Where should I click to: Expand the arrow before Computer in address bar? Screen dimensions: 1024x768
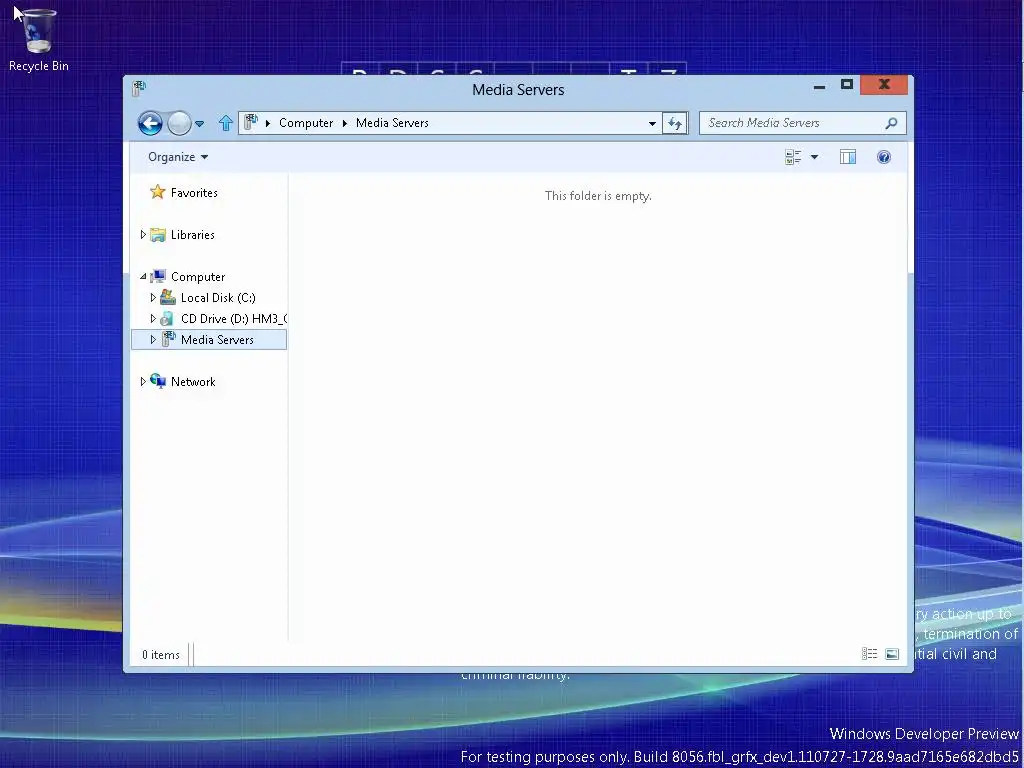click(268, 123)
